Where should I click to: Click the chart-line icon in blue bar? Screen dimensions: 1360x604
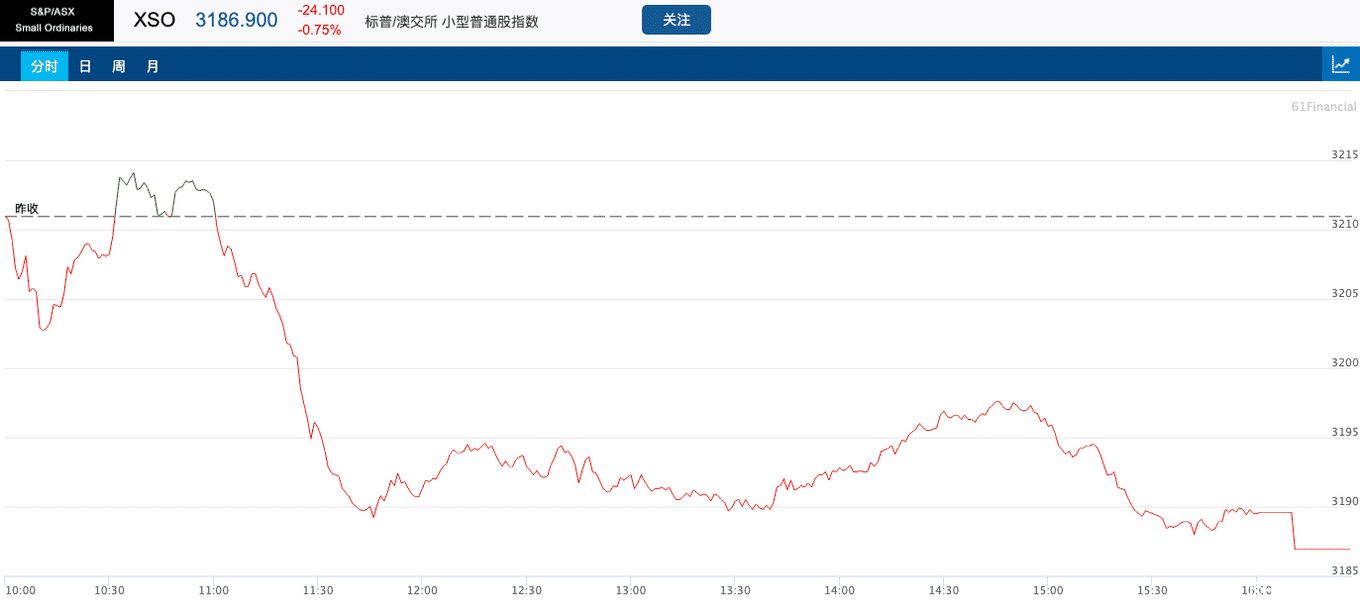click(1341, 65)
